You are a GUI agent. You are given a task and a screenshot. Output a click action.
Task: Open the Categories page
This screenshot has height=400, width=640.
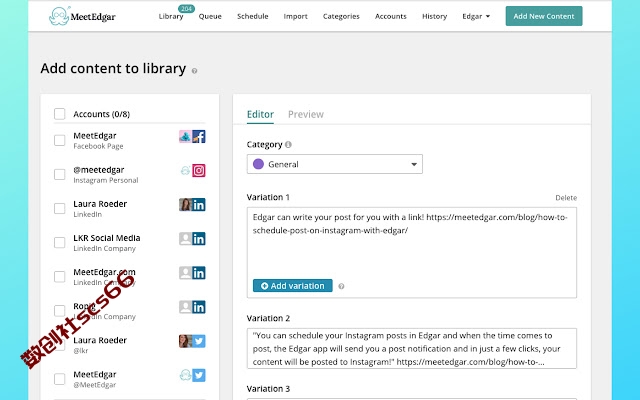pyautogui.click(x=341, y=16)
